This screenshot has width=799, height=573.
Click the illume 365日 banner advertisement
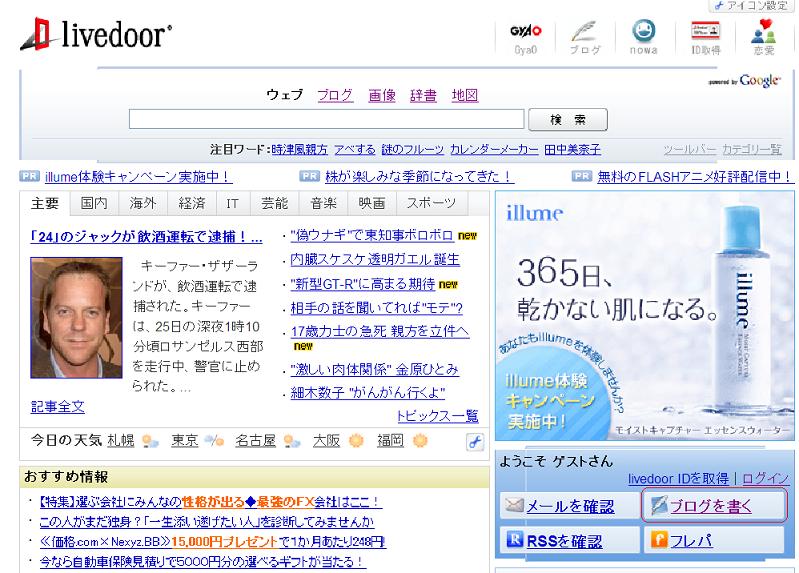pyautogui.click(x=645, y=316)
